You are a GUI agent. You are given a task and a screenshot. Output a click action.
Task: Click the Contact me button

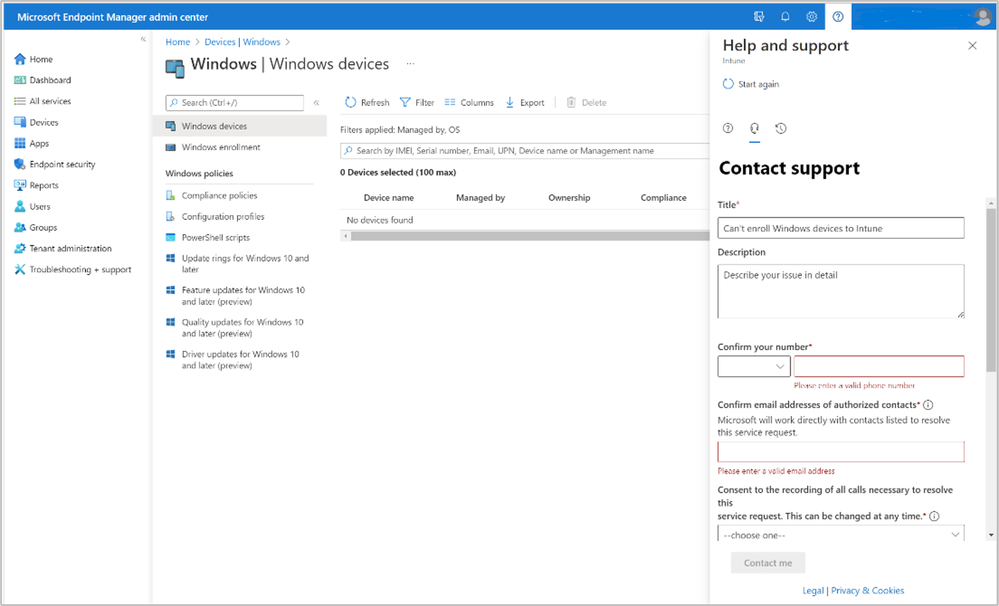tap(768, 563)
